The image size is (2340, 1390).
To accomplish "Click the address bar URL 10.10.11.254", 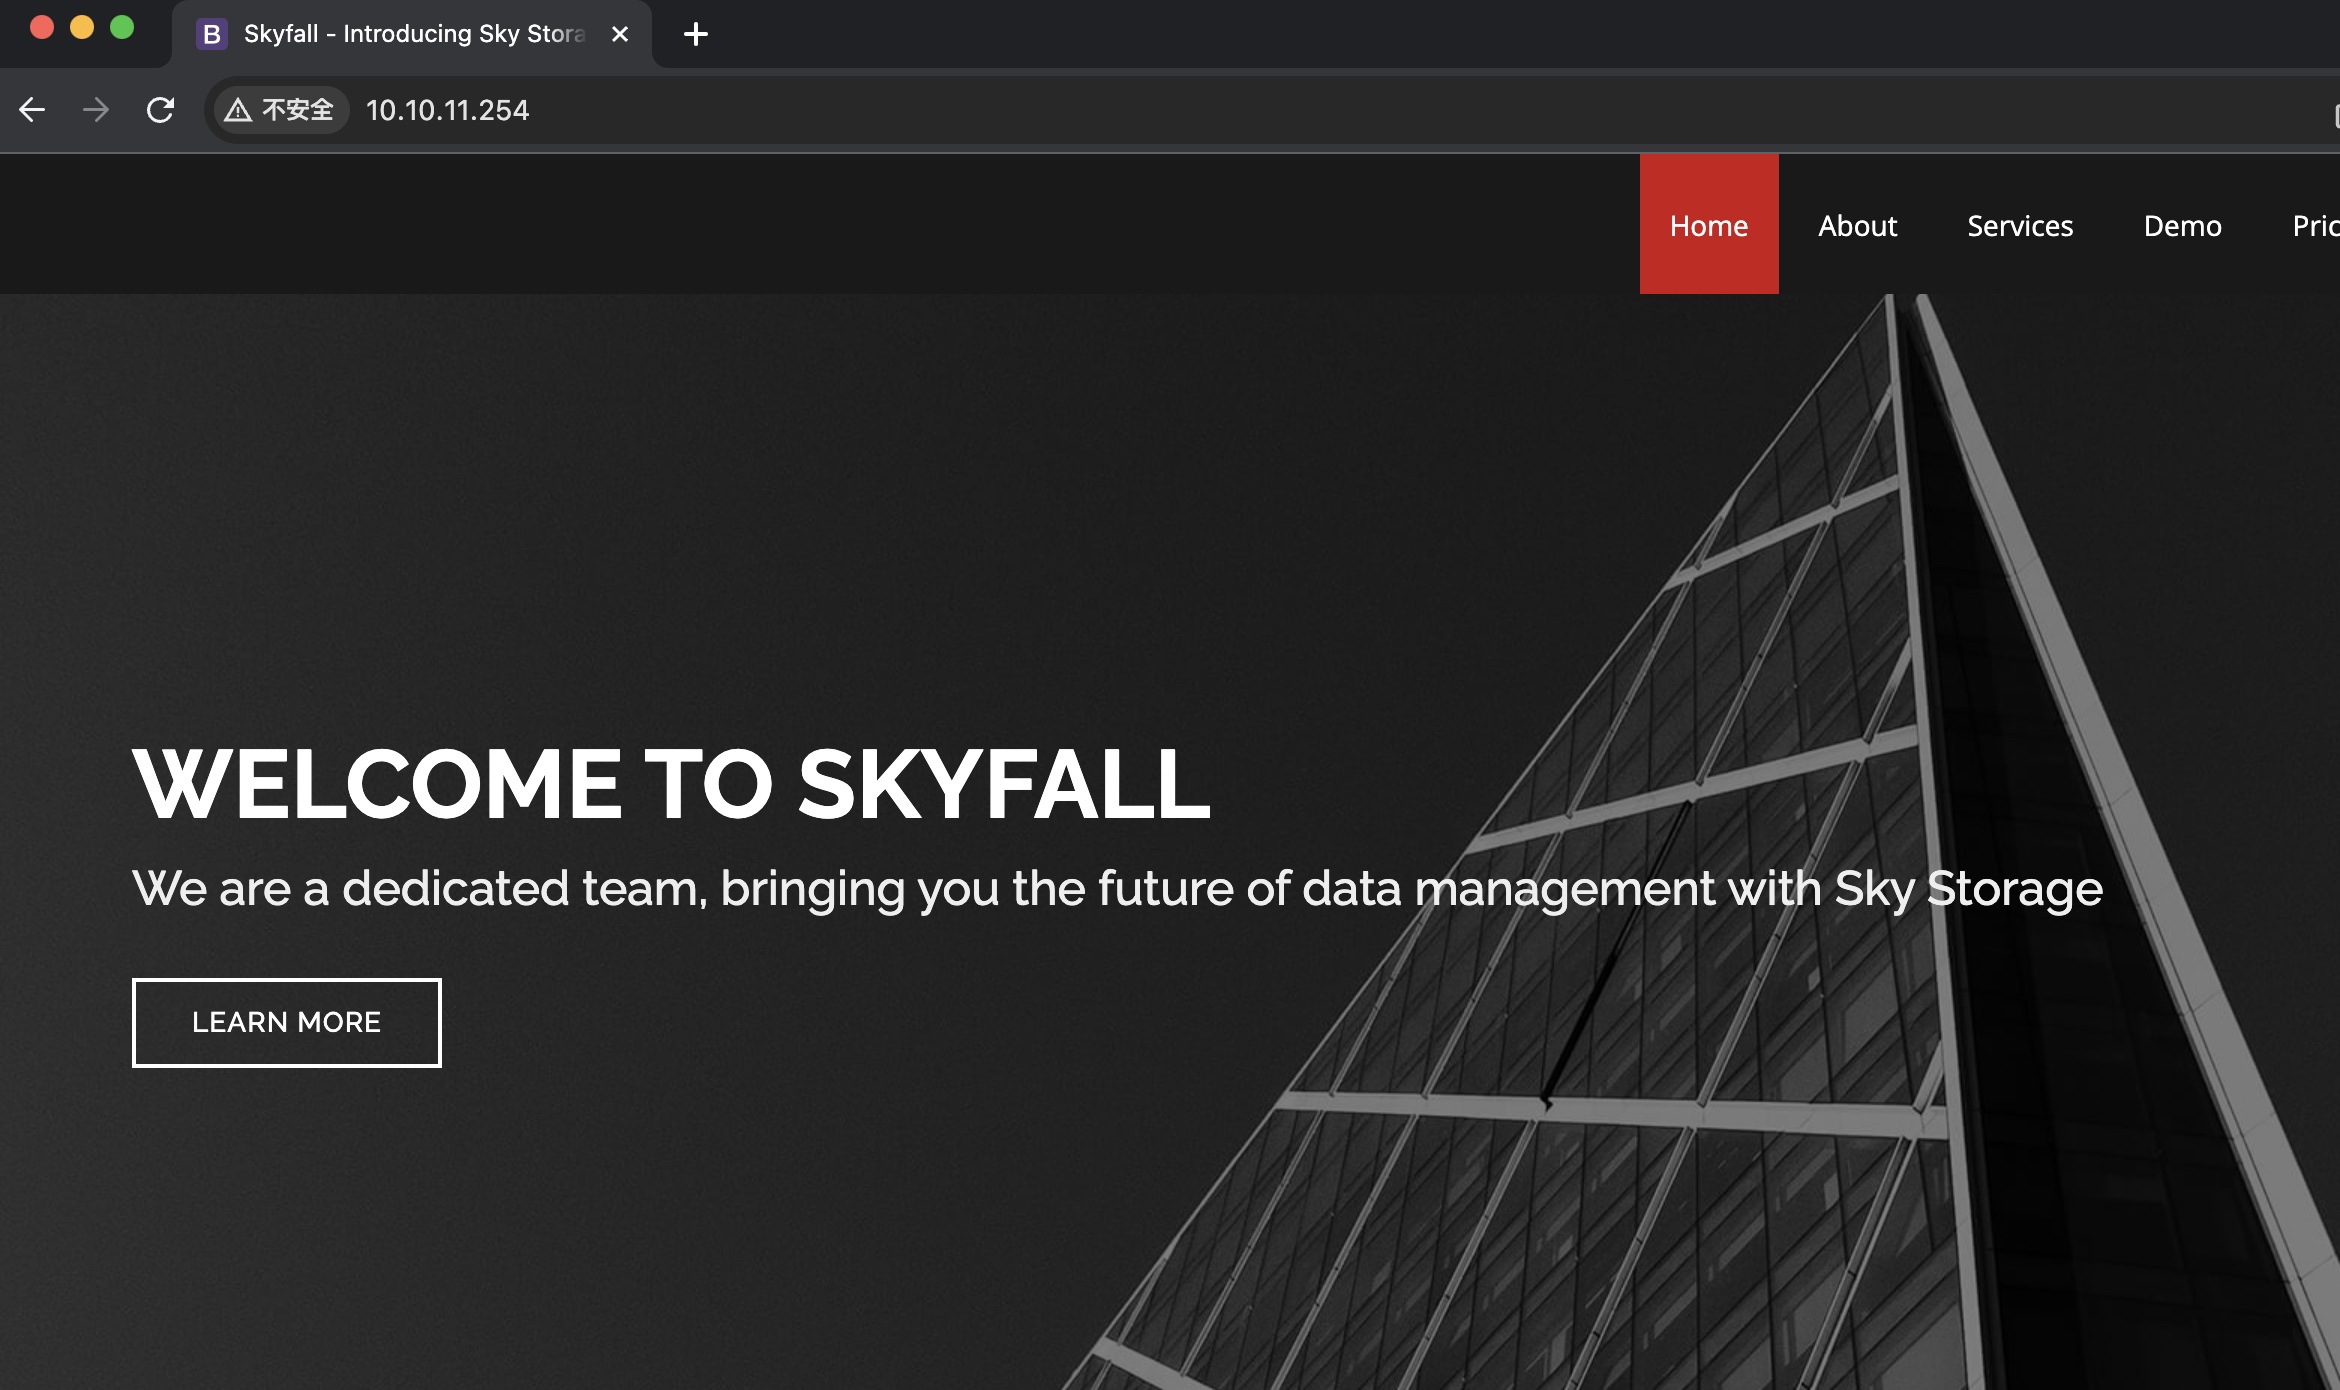I will tap(447, 110).
